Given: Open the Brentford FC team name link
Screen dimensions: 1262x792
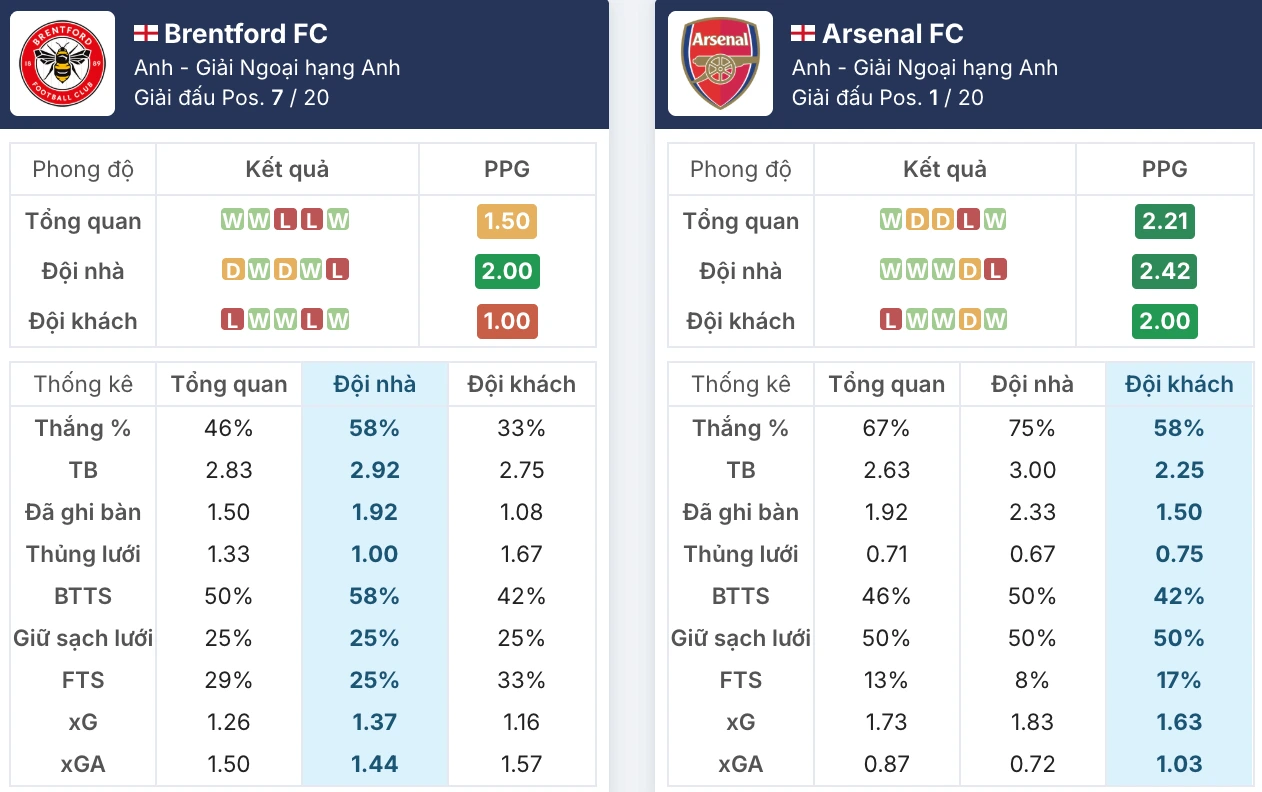Looking at the screenshot, I should coord(243,32).
